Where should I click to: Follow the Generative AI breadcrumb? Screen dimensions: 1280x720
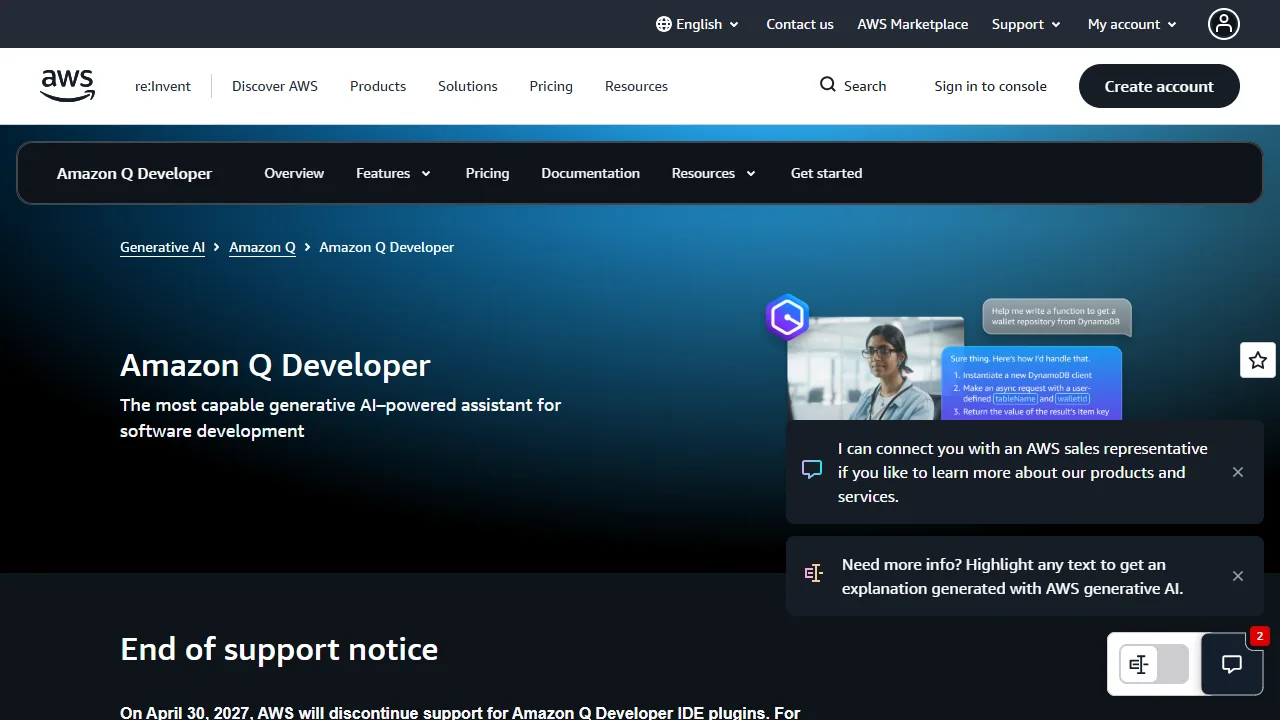162,247
